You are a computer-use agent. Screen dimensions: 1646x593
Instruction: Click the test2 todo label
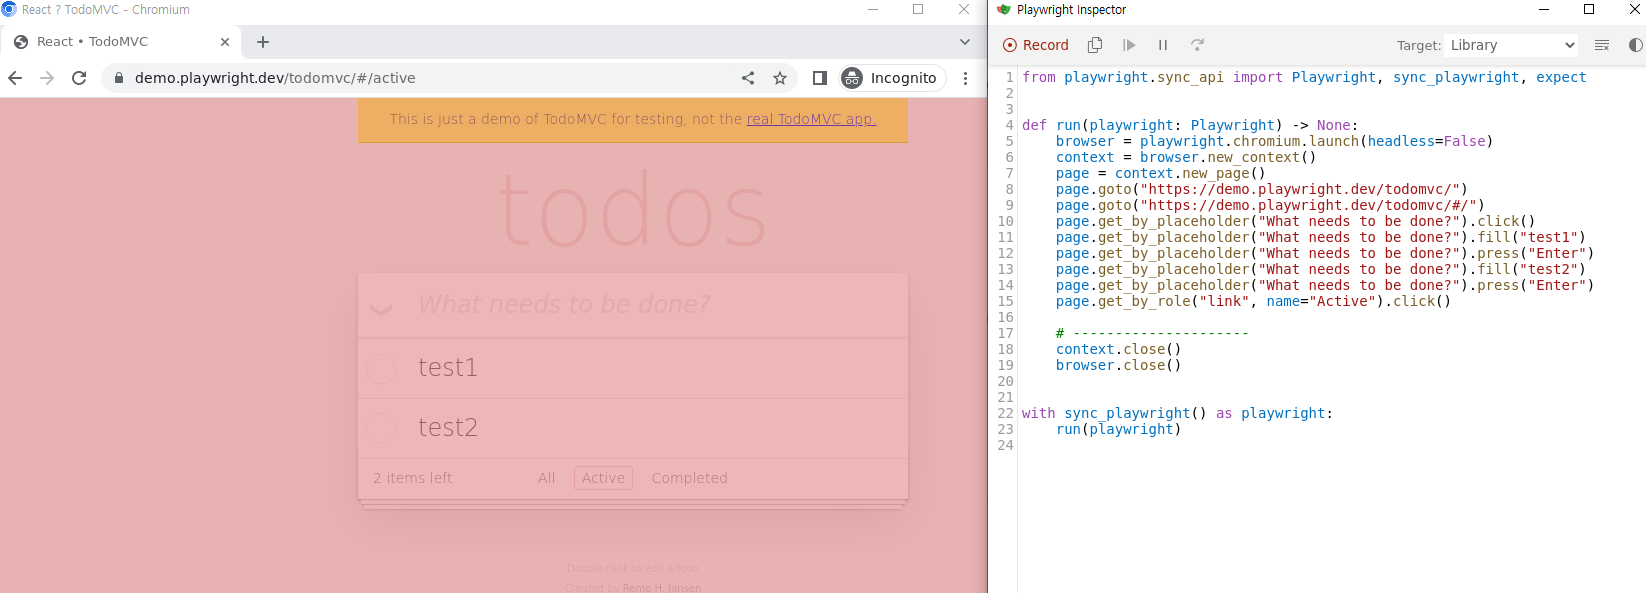tap(448, 428)
